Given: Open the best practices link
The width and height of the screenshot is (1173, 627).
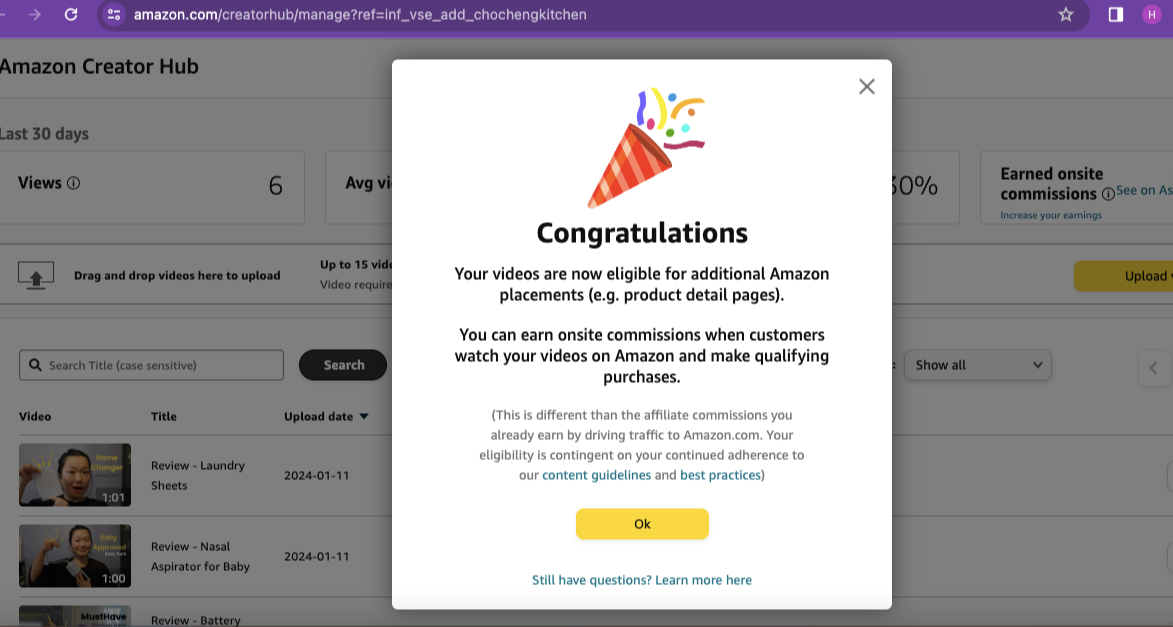Looking at the screenshot, I should [x=720, y=475].
